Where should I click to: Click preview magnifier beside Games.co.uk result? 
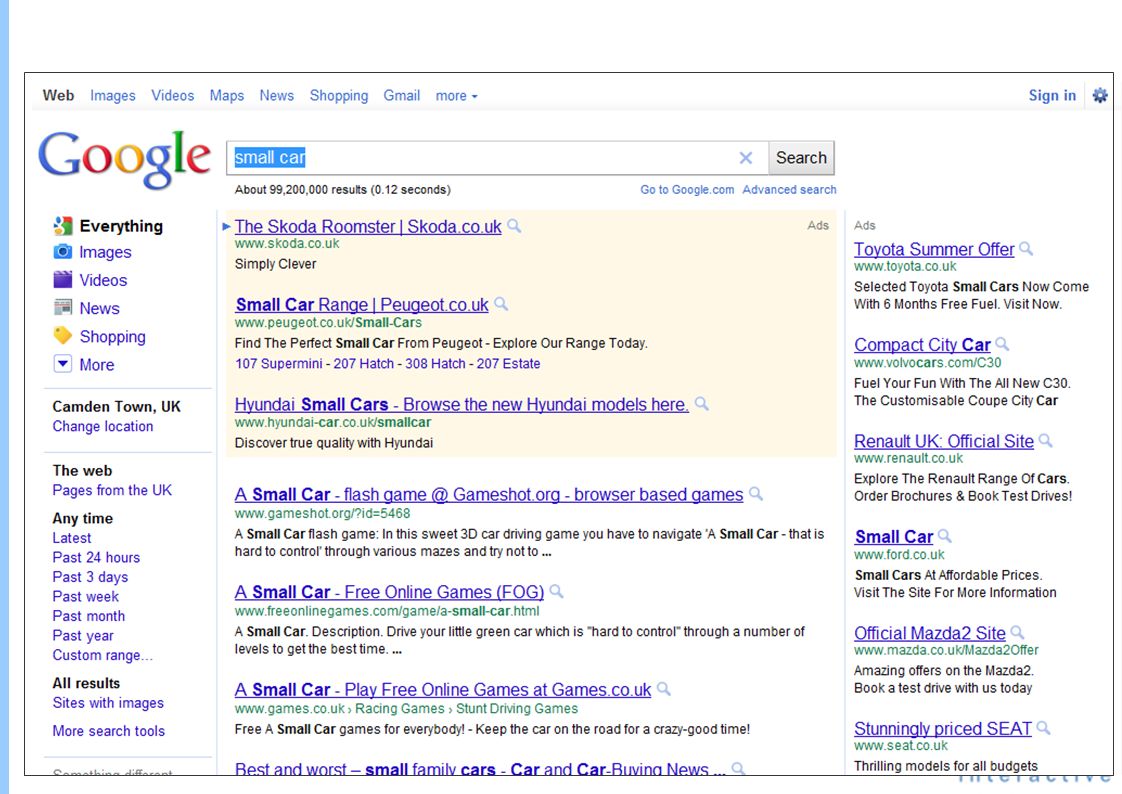(663, 689)
